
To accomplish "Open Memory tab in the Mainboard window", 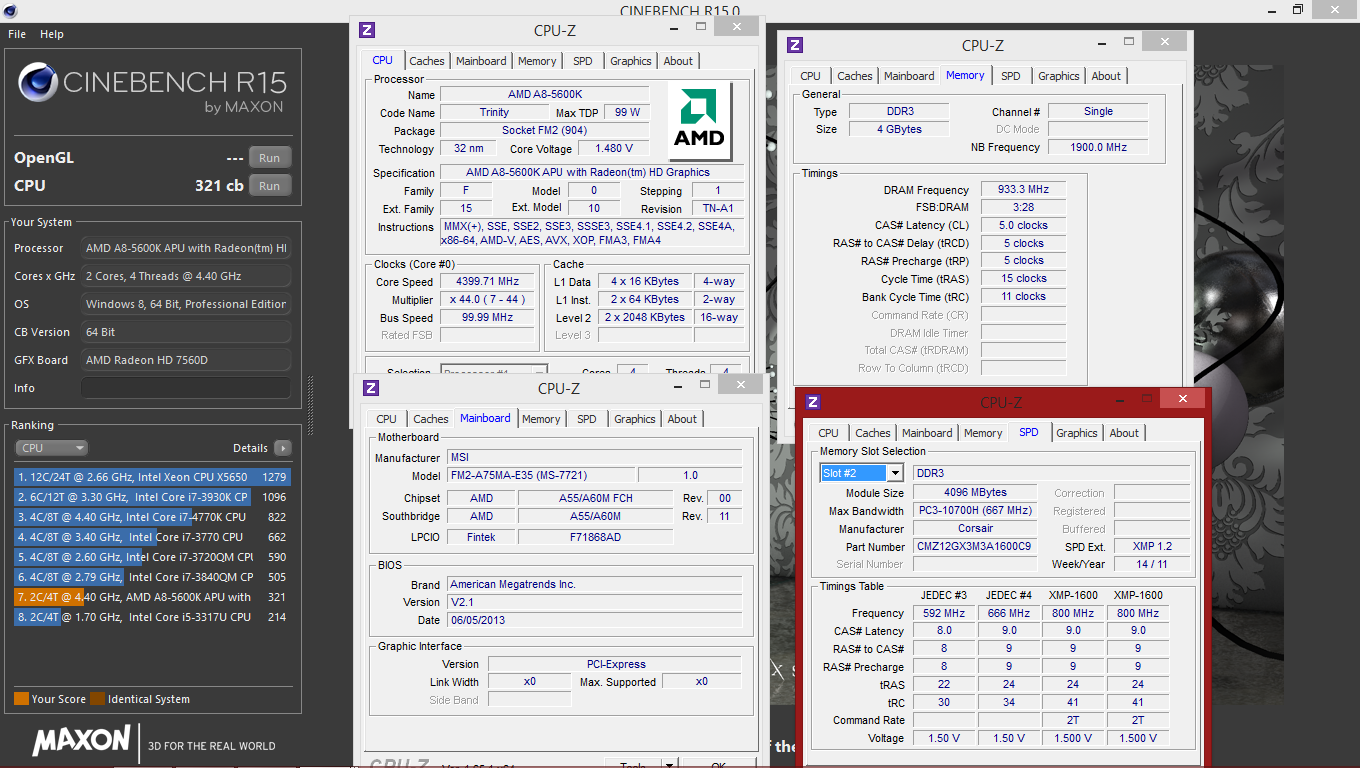I will click(x=541, y=419).
